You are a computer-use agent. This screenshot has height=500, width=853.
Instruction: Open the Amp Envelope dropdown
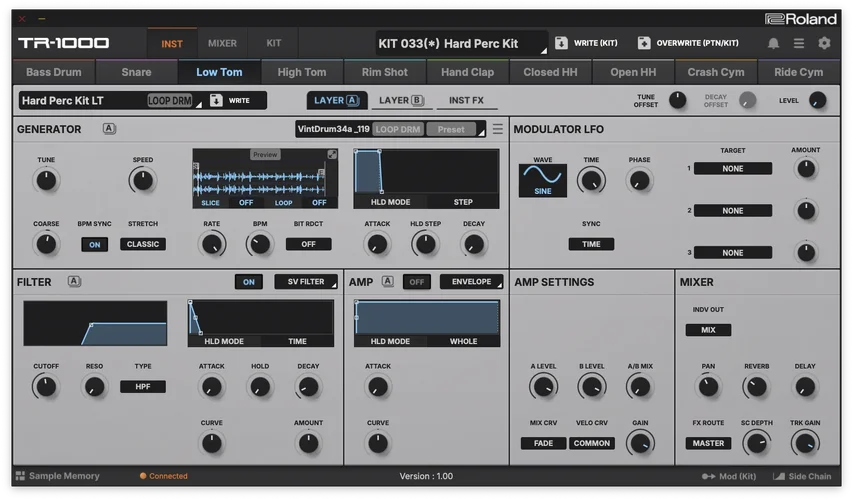[471, 282]
